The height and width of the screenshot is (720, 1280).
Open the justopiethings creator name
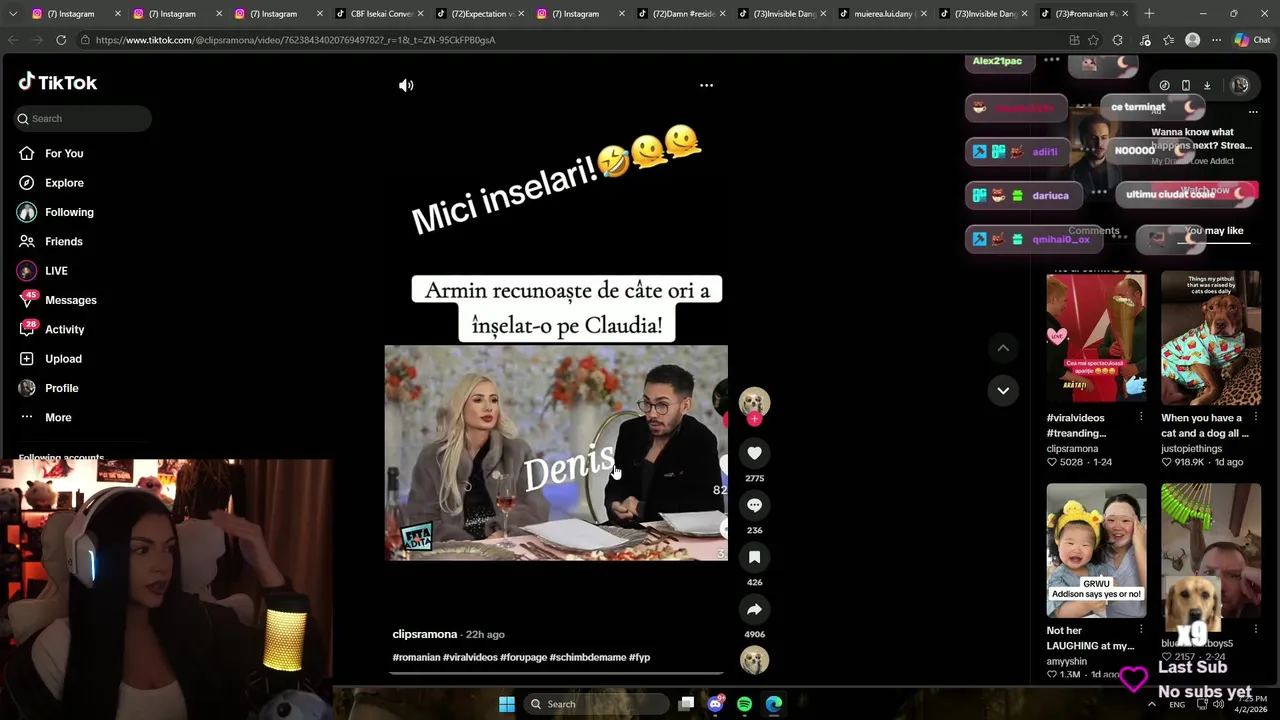tap(1191, 449)
